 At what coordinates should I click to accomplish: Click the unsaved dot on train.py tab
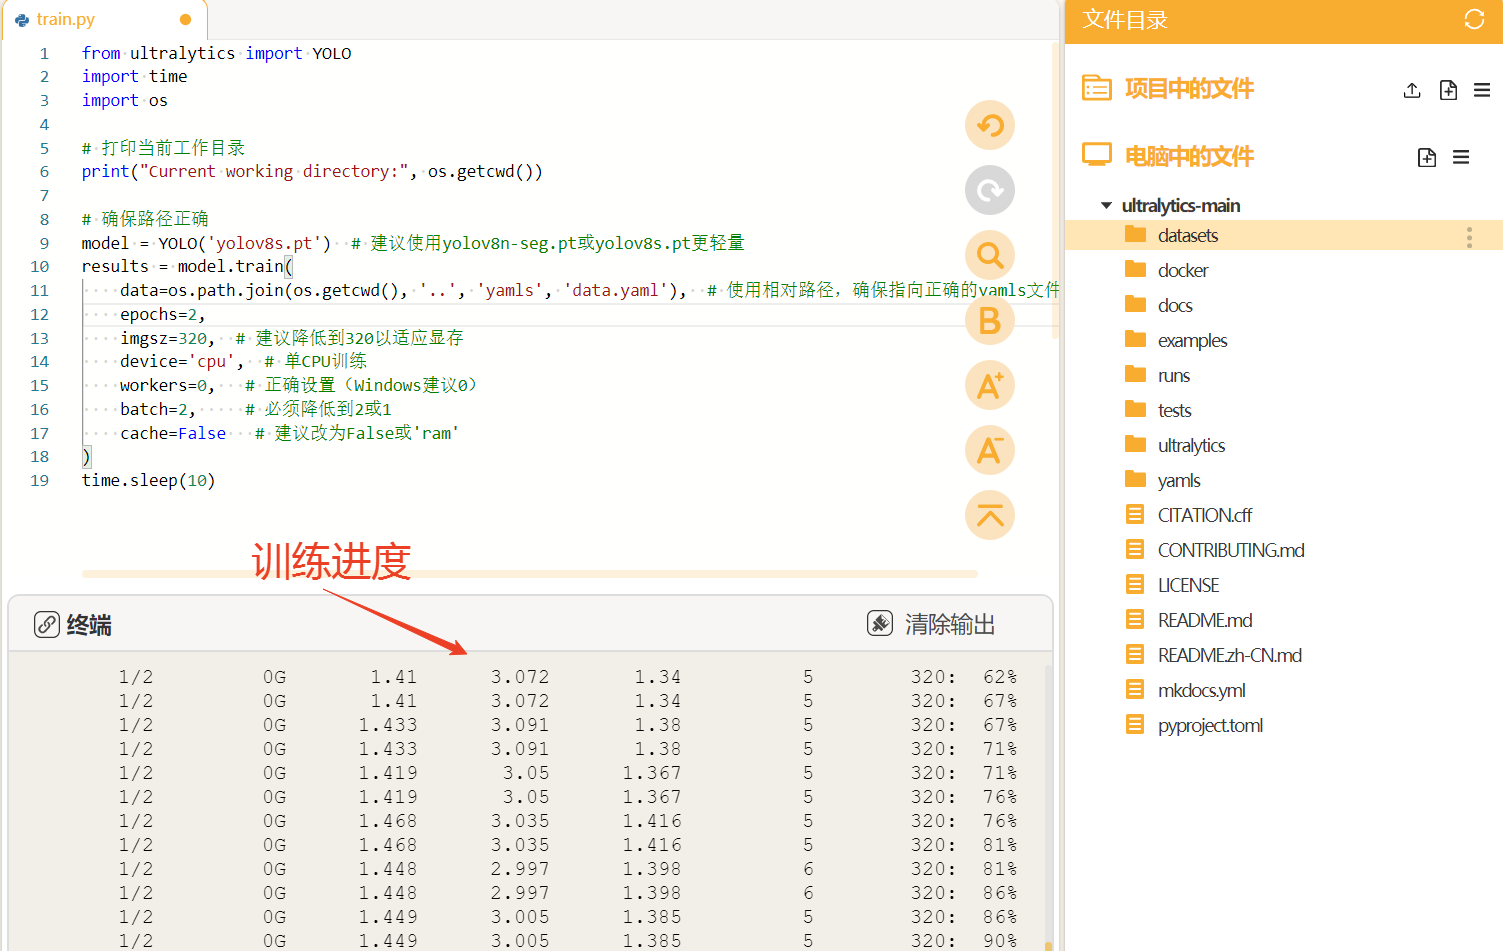click(x=185, y=20)
